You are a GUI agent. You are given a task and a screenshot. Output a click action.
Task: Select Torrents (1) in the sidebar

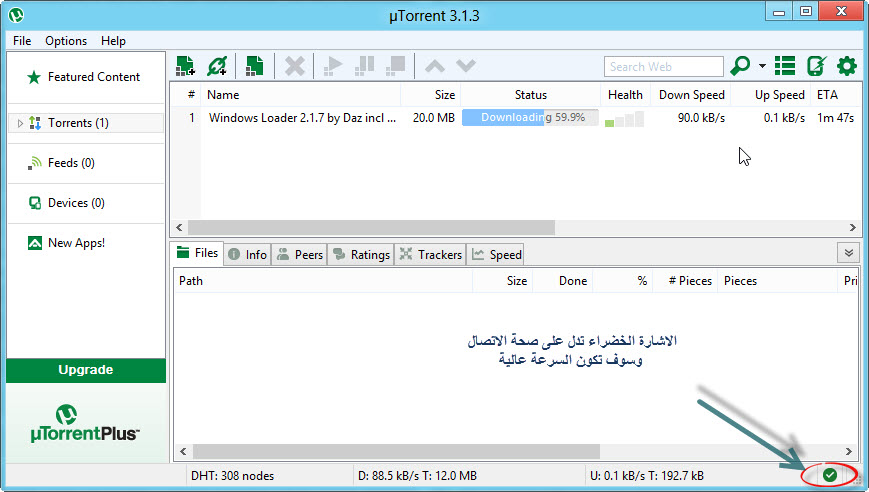pos(86,123)
